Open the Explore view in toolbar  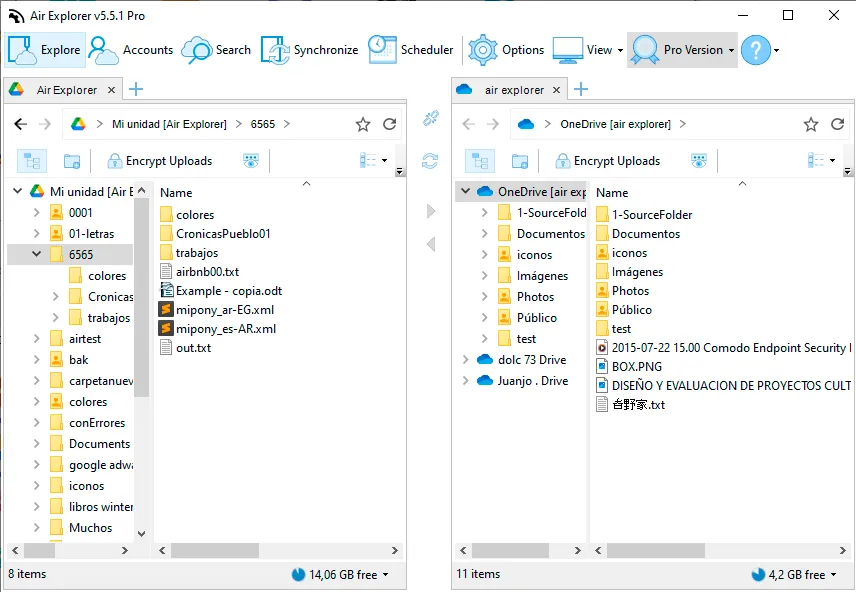click(x=45, y=50)
